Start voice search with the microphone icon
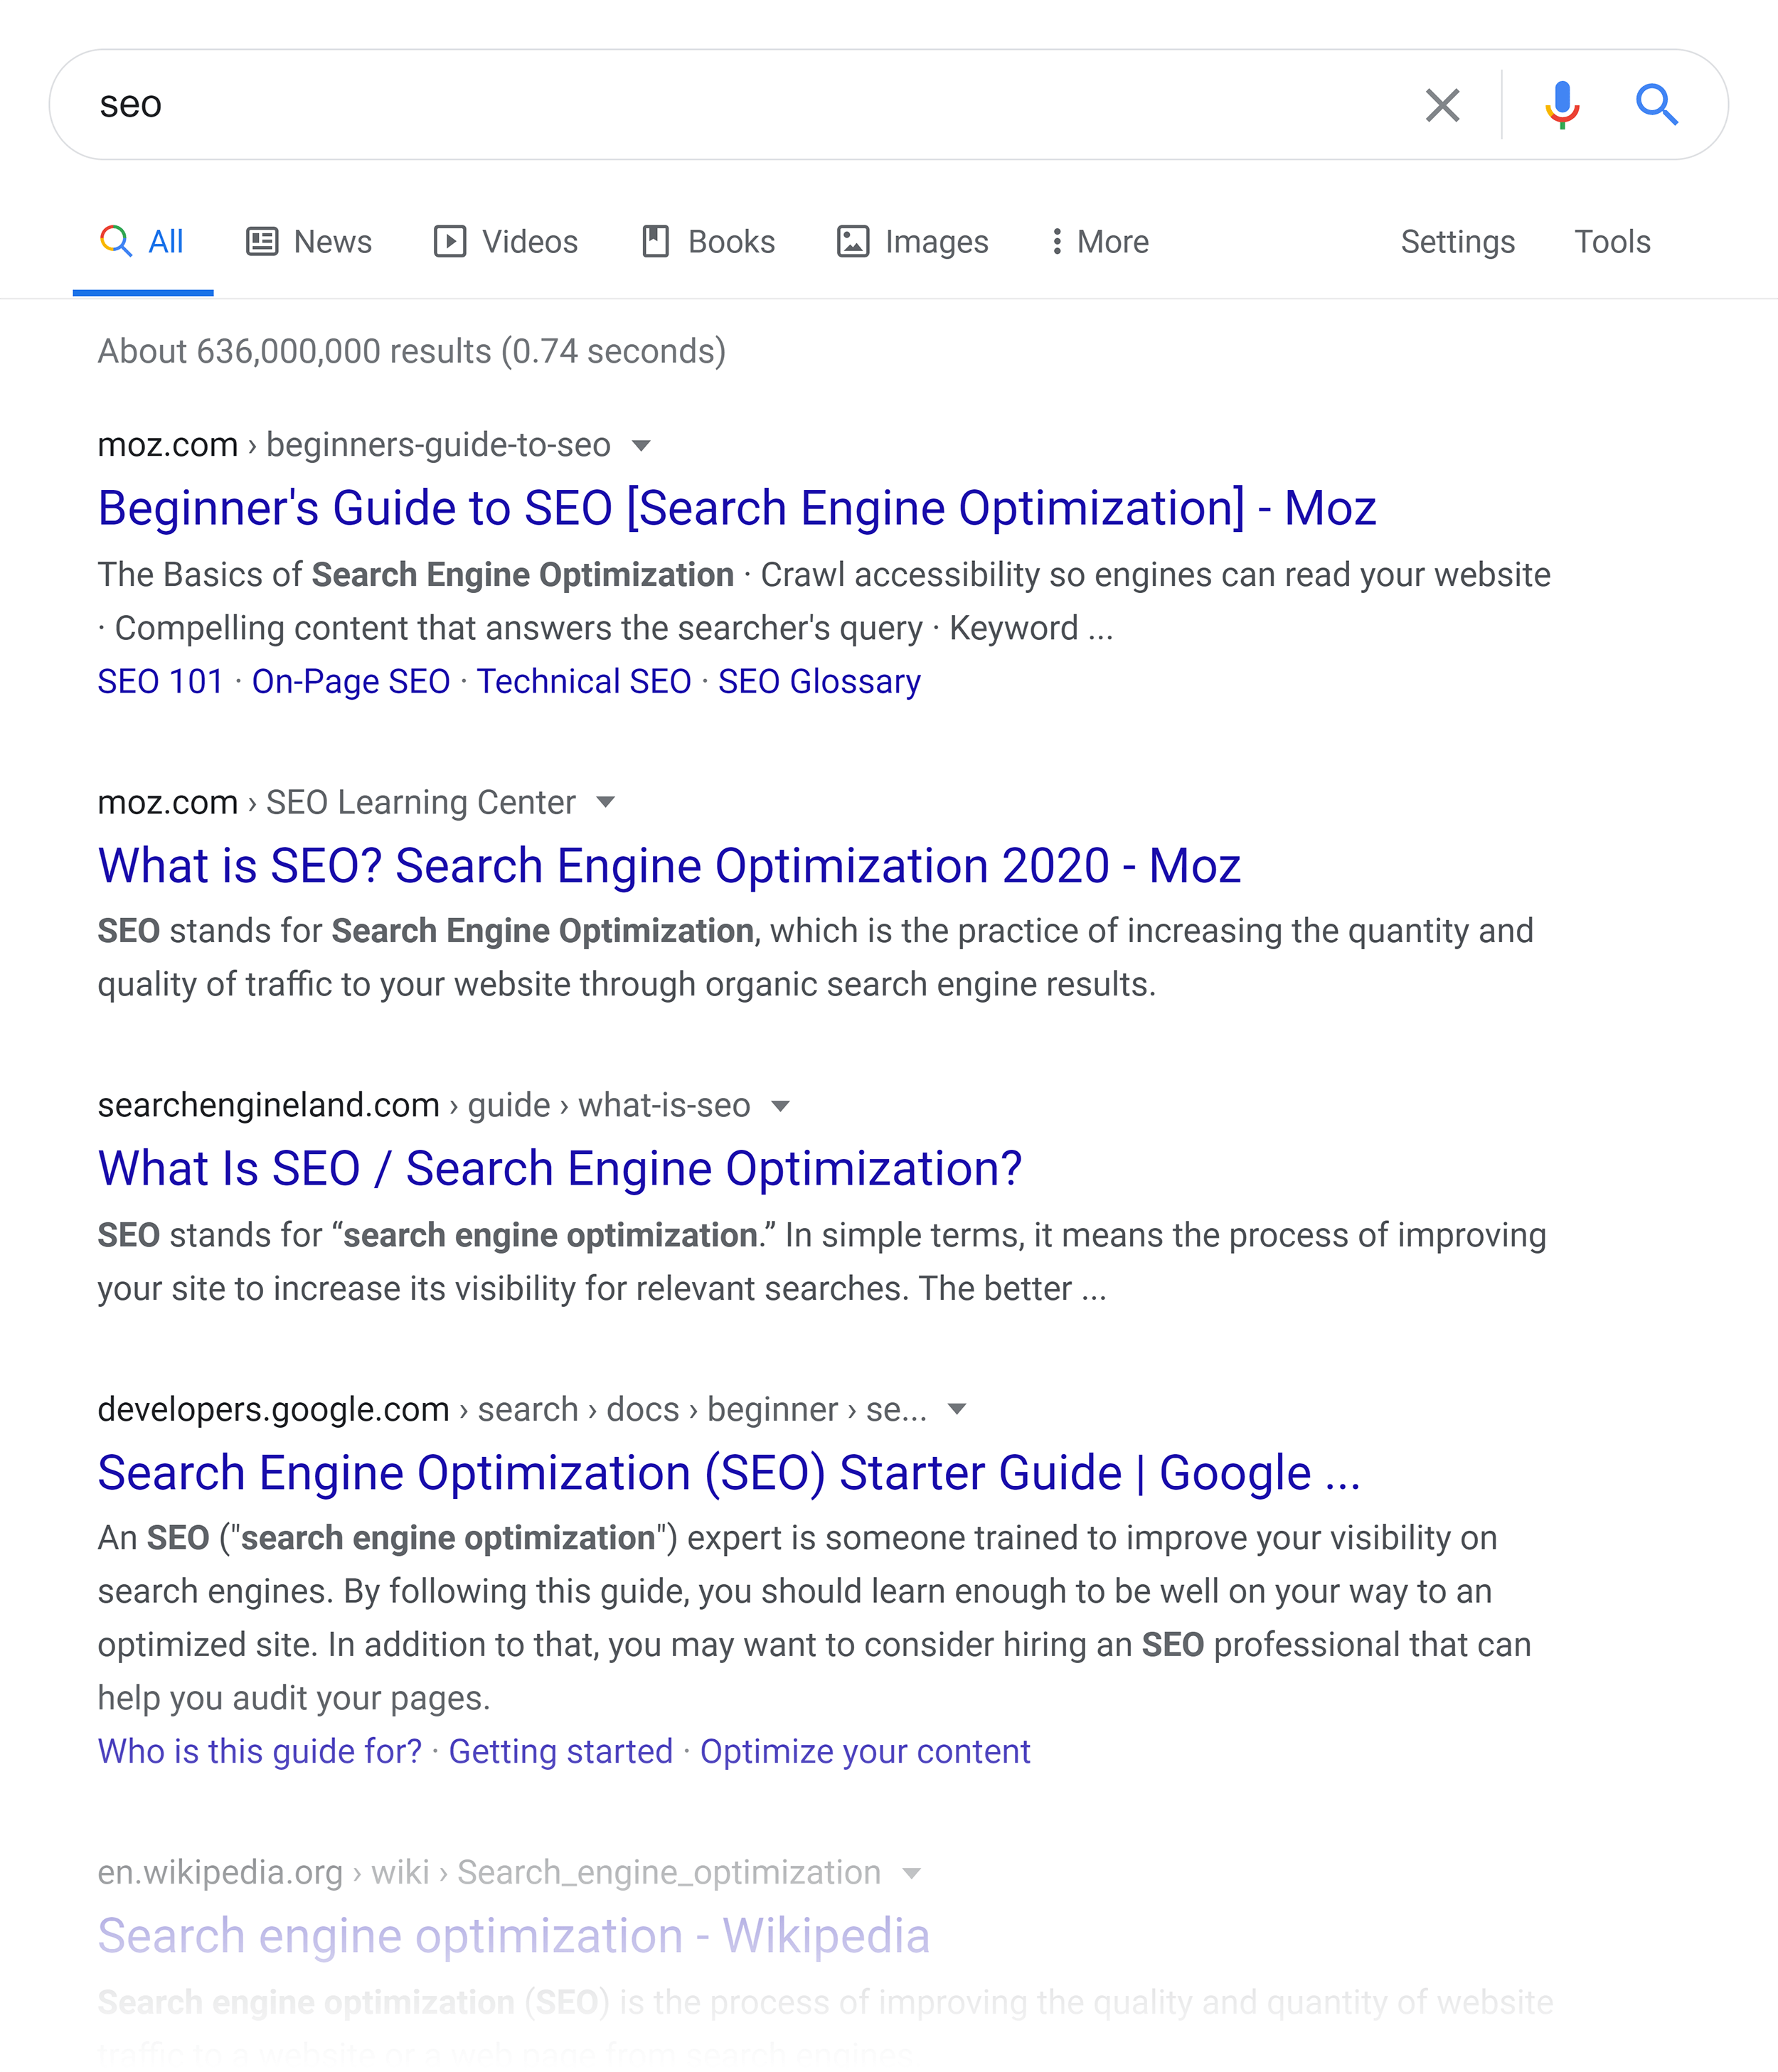Image resolution: width=1778 pixels, height=2072 pixels. (1562, 104)
